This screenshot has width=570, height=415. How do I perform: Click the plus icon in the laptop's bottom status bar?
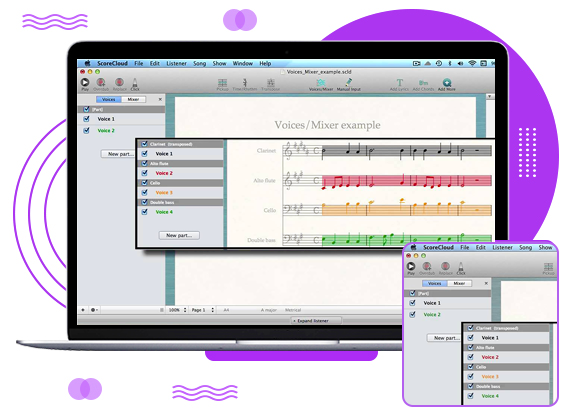click(83, 310)
